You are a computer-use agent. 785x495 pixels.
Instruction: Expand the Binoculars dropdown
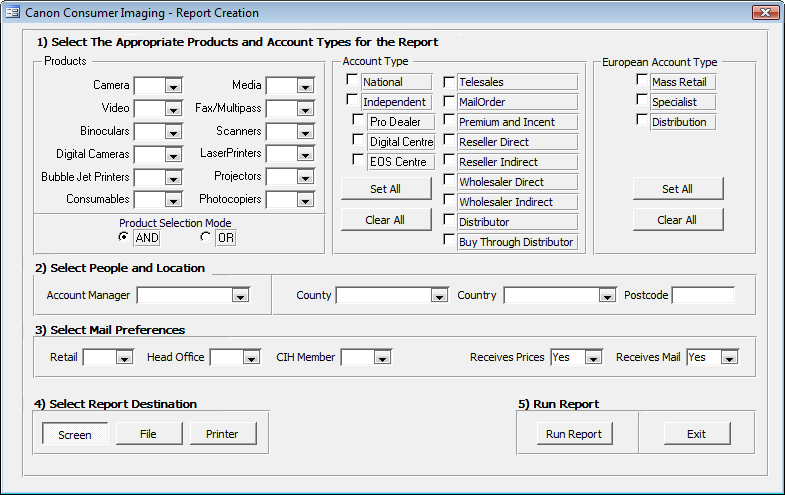pos(173,132)
